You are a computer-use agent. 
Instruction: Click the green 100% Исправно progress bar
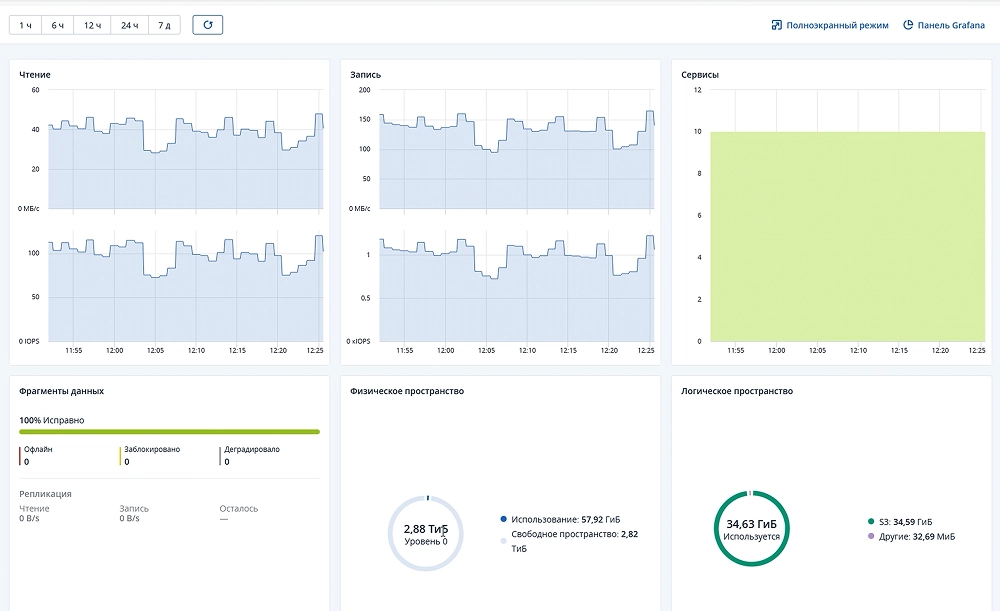(169, 432)
